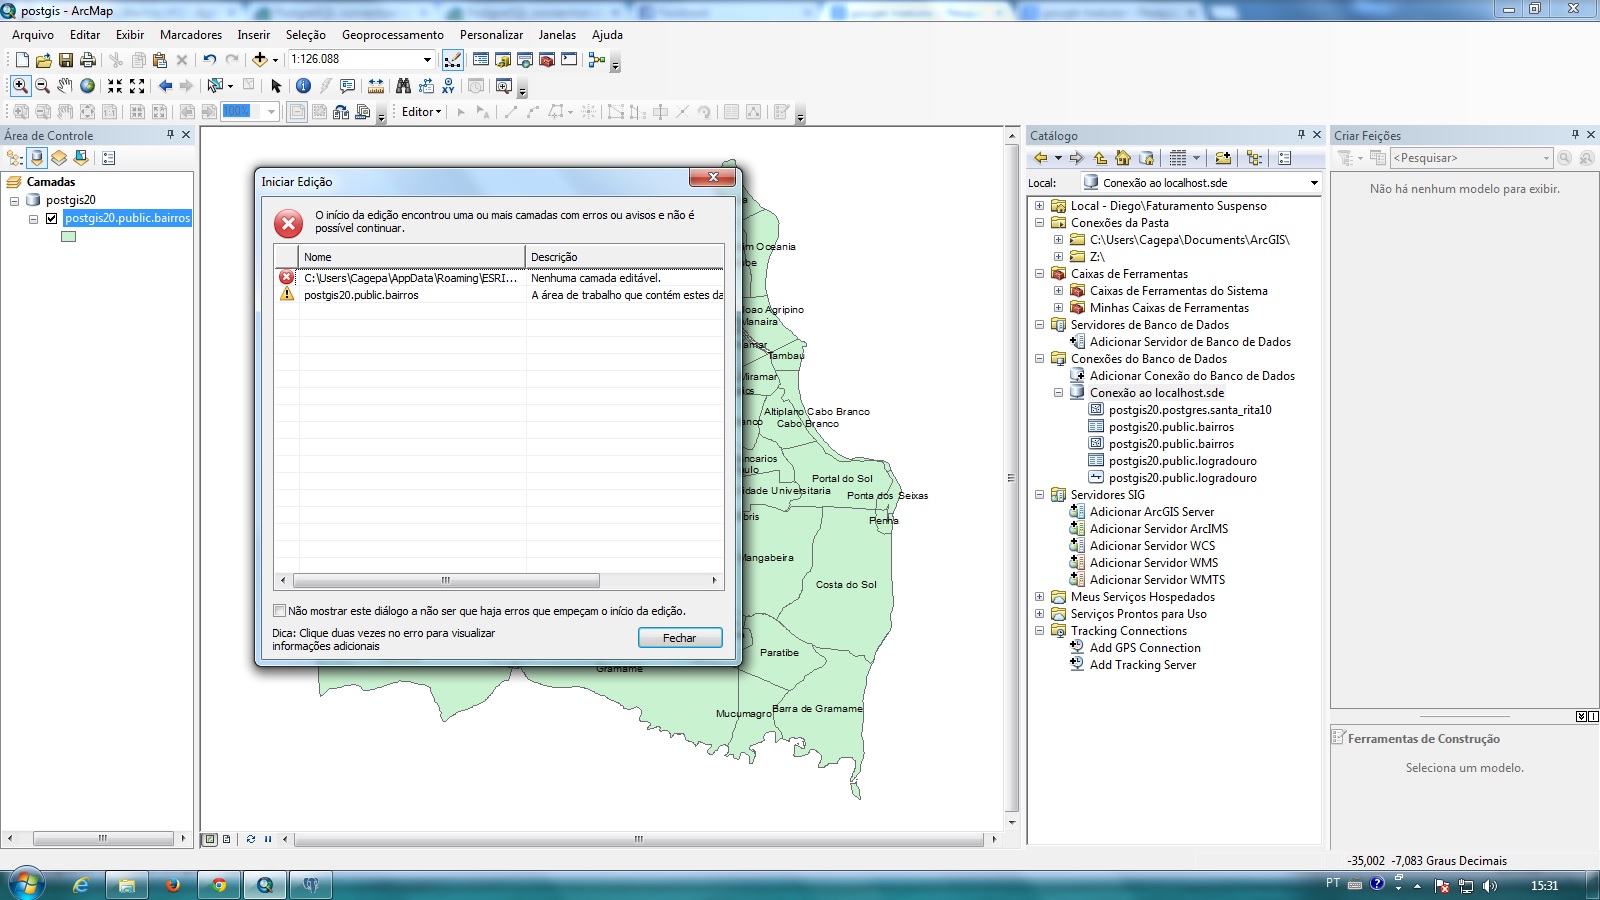Click the Descrição column header
This screenshot has width=1600, height=900.
(625, 257)
